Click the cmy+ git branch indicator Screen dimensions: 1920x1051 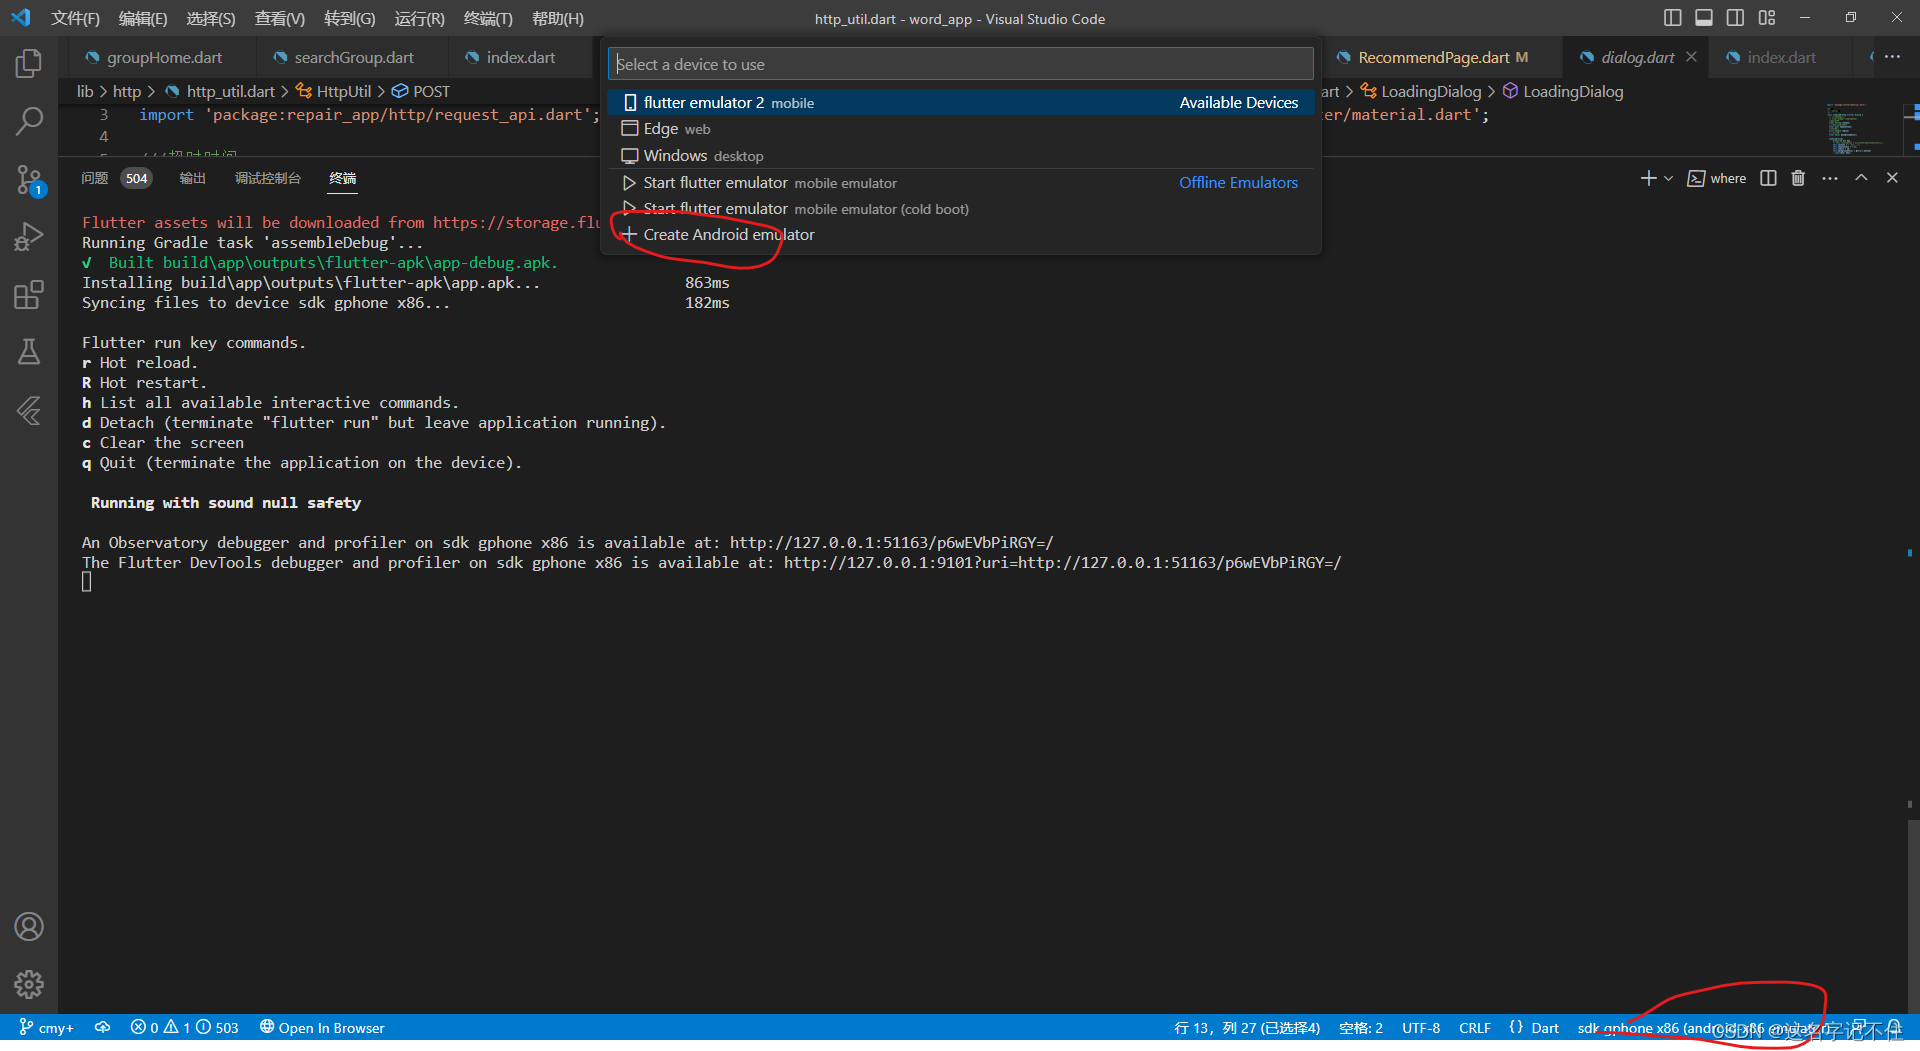[47, 1028]
